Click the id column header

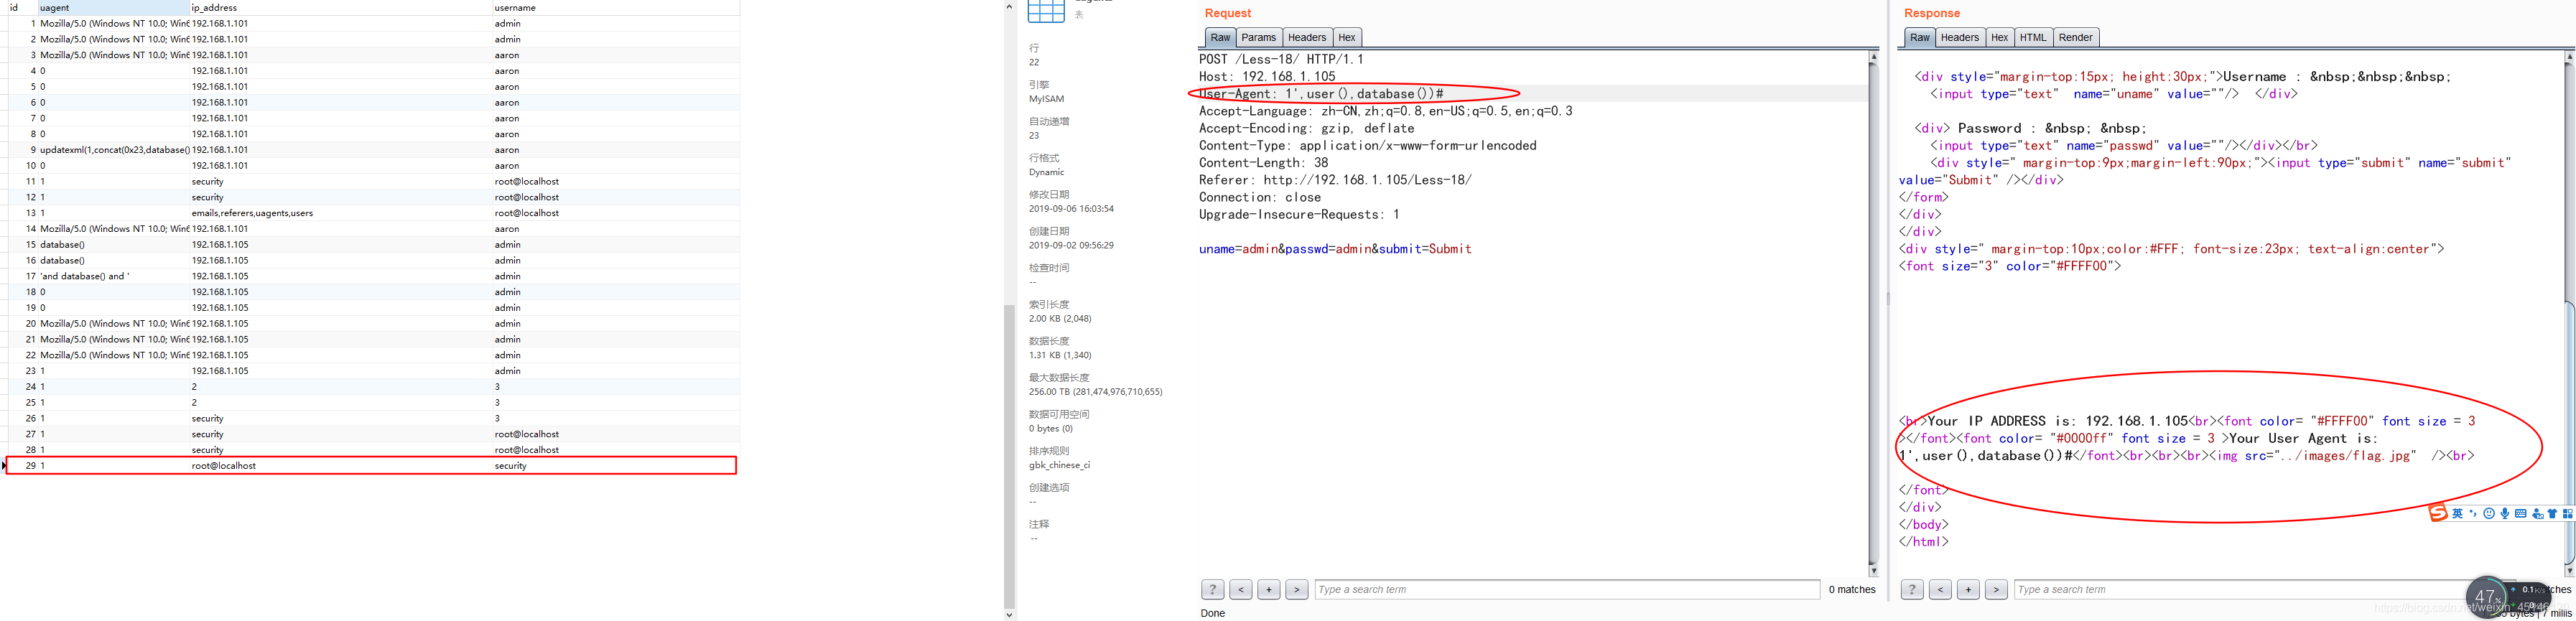point(22,7)
